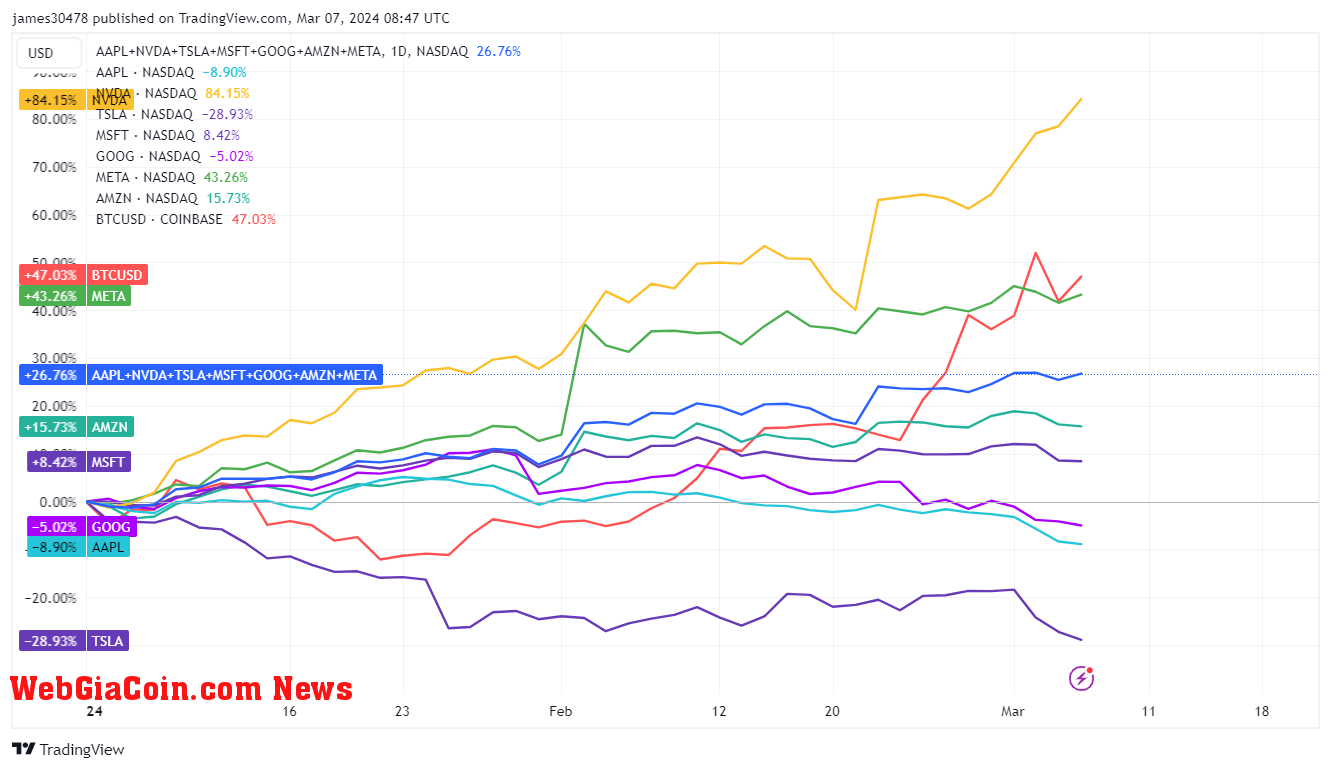The height and width of the screenshot is (770, 1331).
Task: Click the 40.00% y-axis label
Action: tap(54, 311)
